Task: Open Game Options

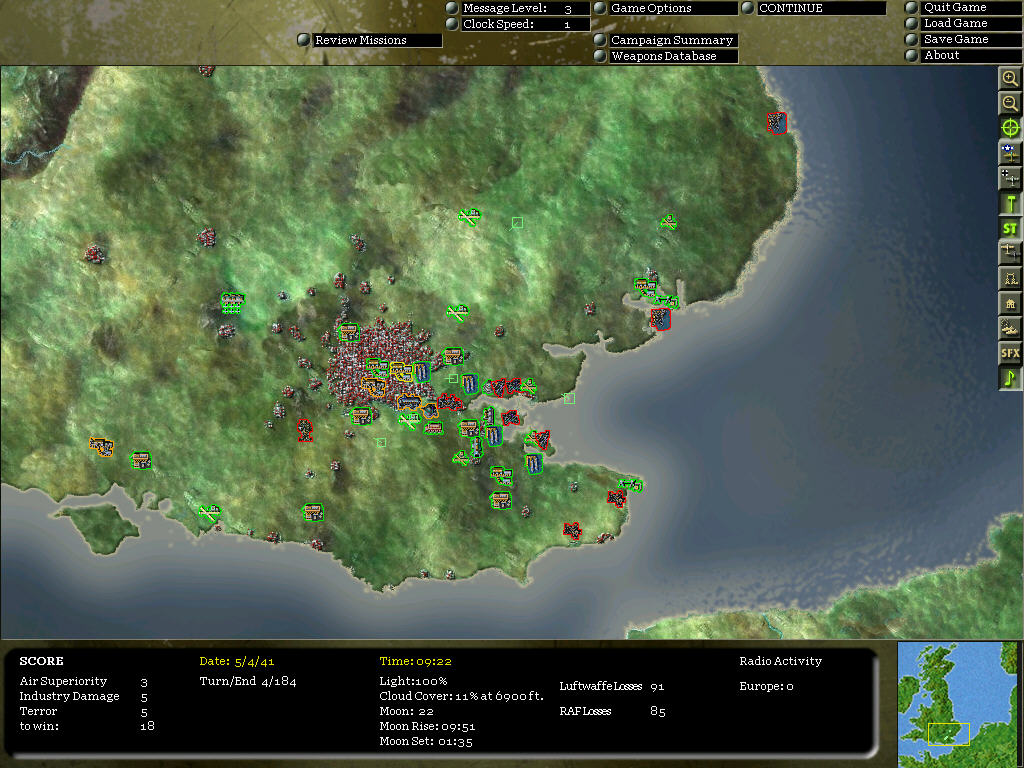Action: point(673,8)
